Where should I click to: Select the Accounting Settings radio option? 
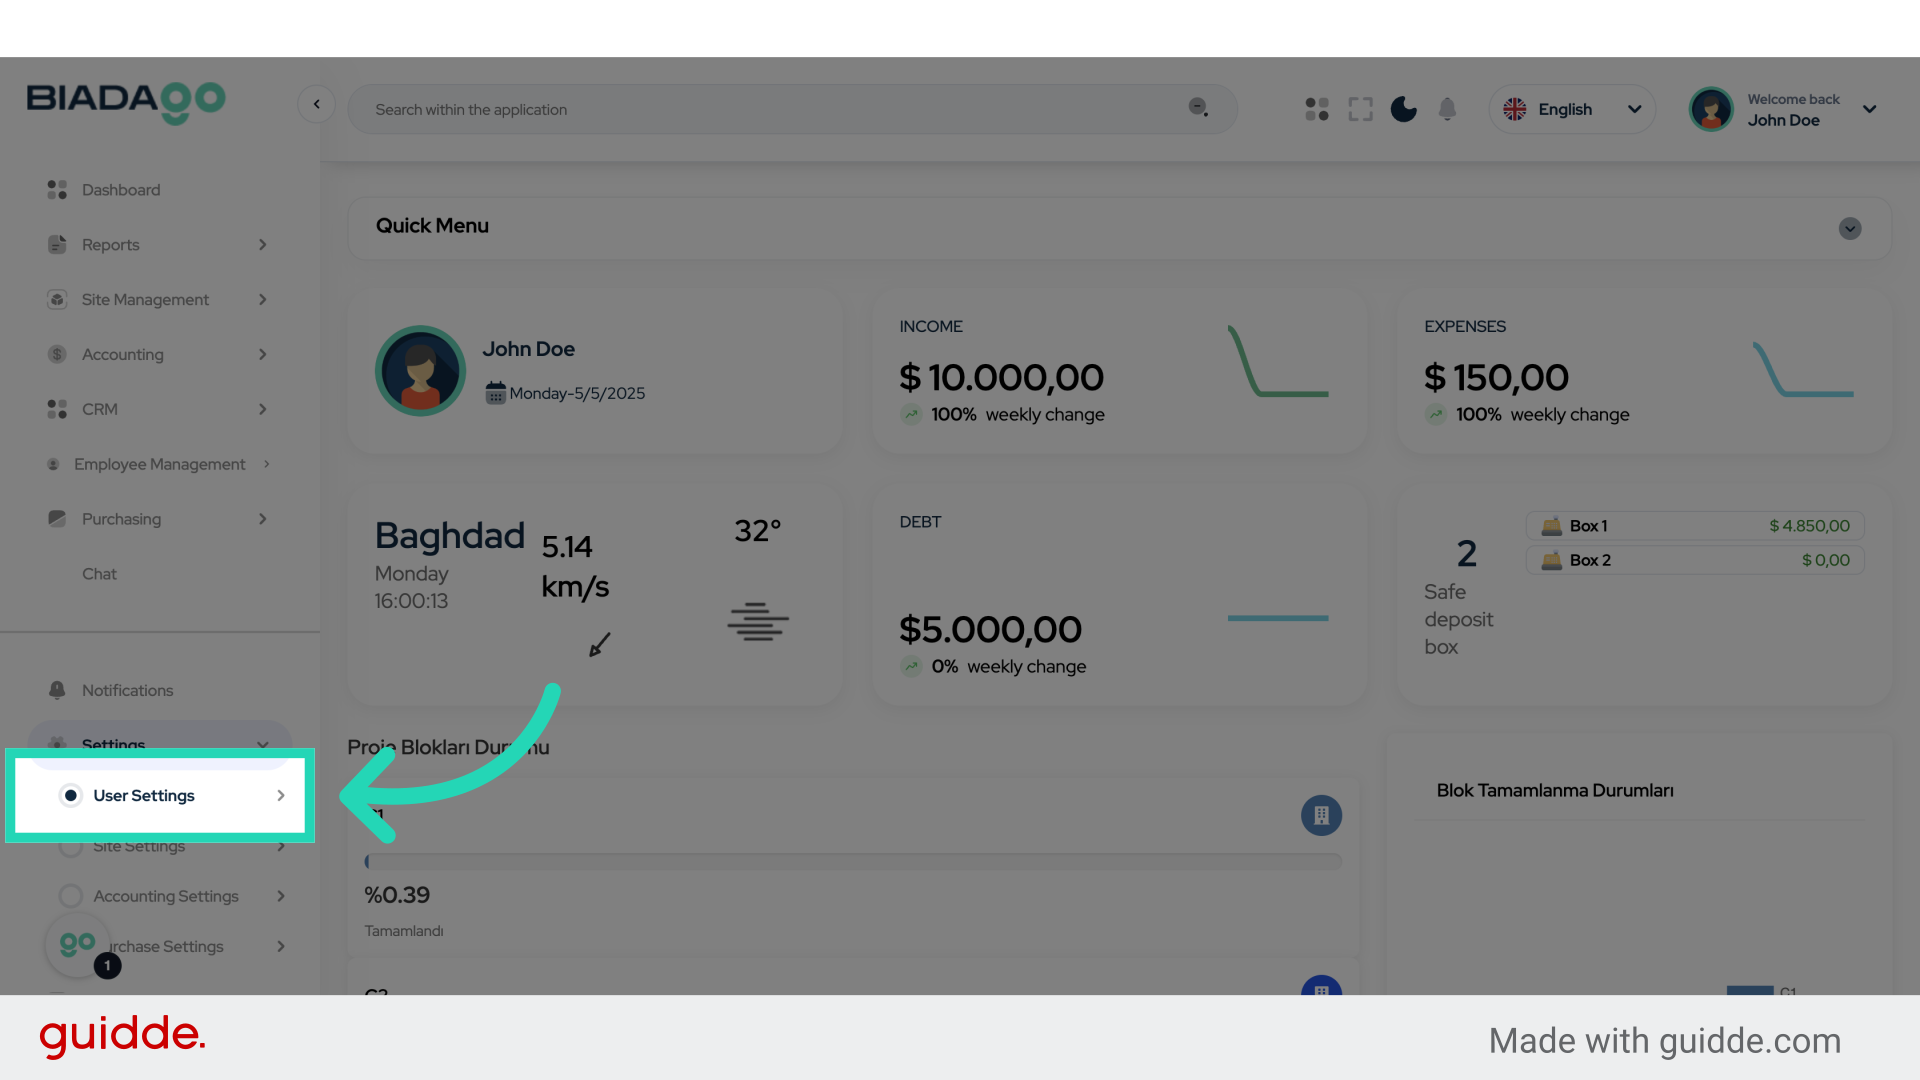tap(71, 896)
